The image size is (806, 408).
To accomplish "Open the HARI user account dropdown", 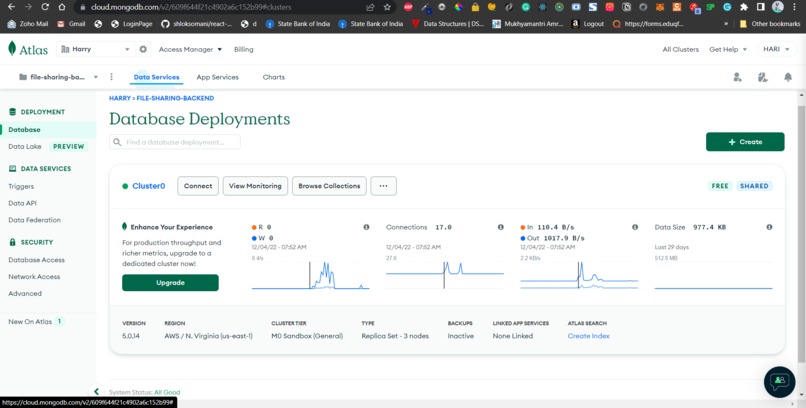I will click(x=776, y=49).
